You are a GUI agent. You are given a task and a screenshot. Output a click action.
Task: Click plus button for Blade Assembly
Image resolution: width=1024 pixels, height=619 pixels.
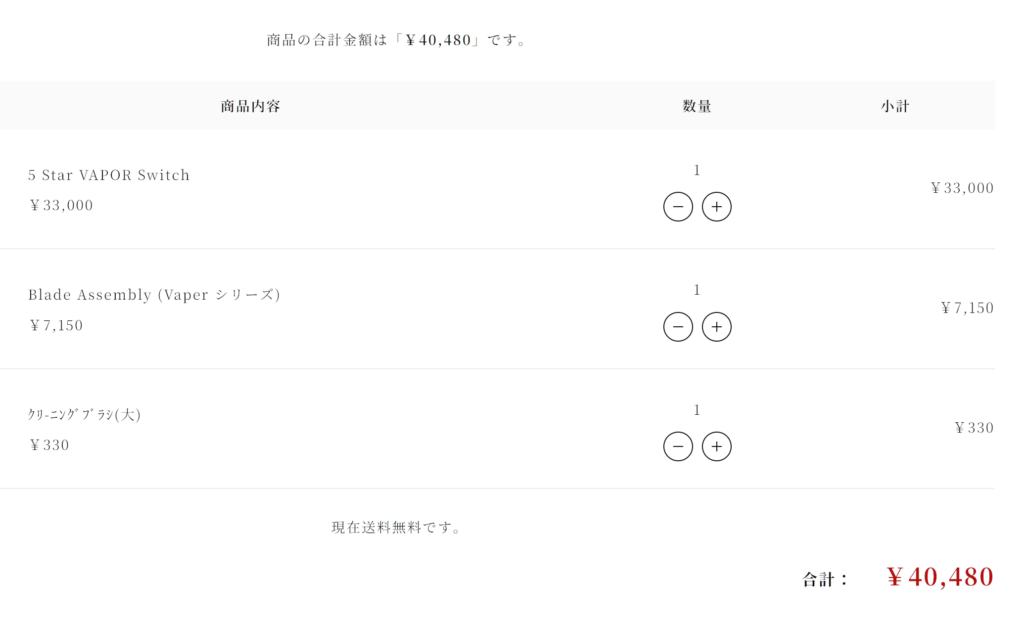point(716,326)
